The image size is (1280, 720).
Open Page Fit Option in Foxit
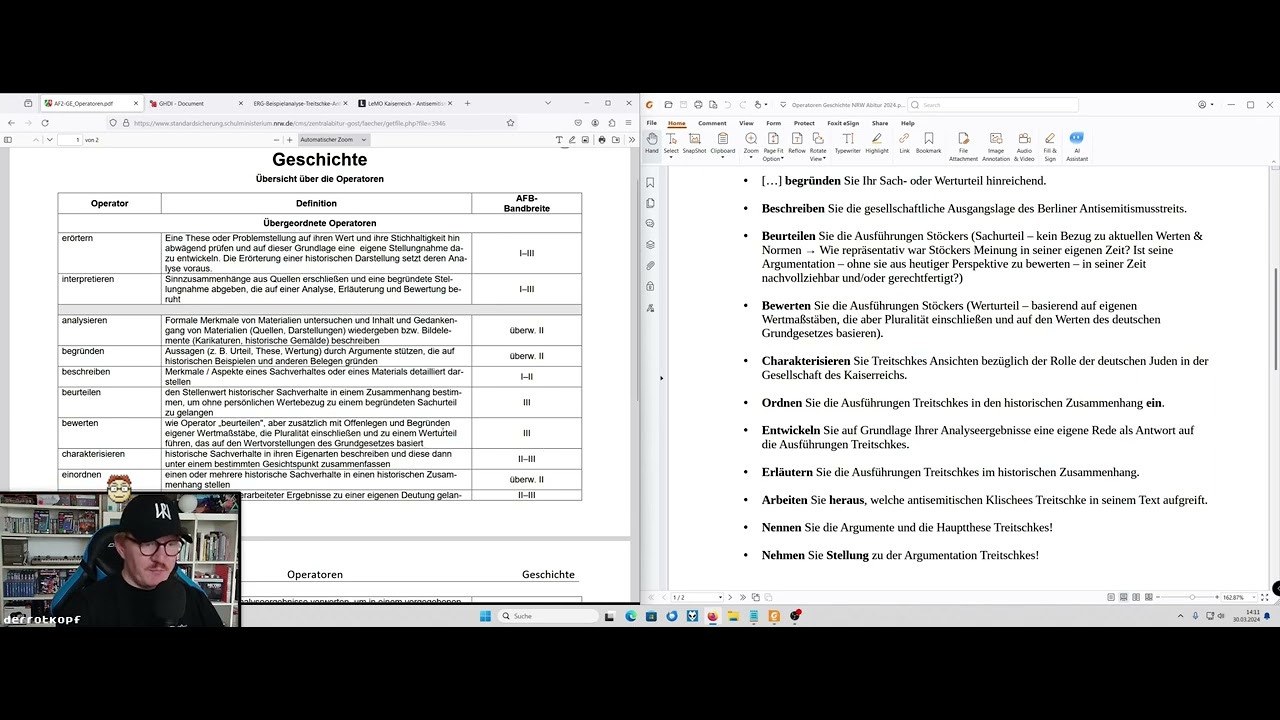coord(773,147)
